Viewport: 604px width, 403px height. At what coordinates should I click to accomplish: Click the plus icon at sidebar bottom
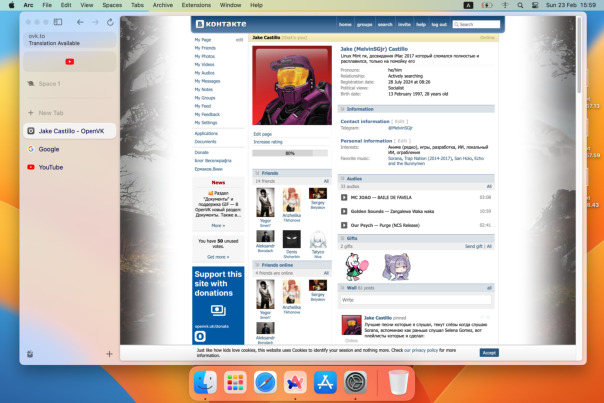[109, 354]
